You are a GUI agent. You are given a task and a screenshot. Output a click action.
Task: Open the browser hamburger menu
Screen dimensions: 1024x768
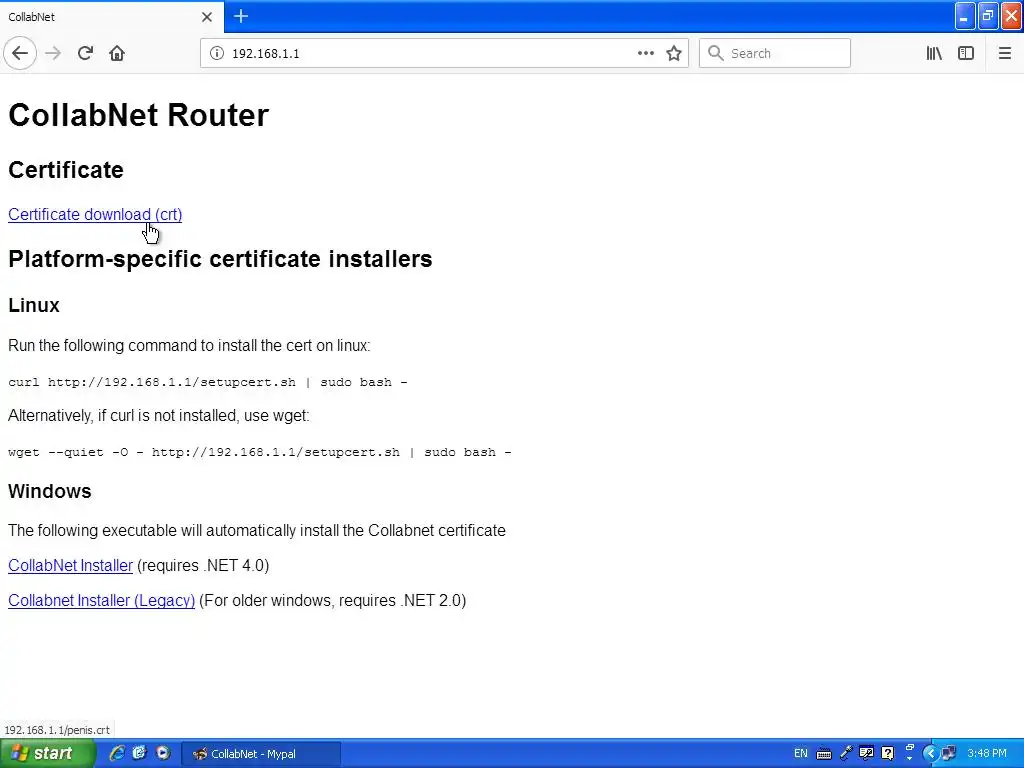tap(1004, 54)
